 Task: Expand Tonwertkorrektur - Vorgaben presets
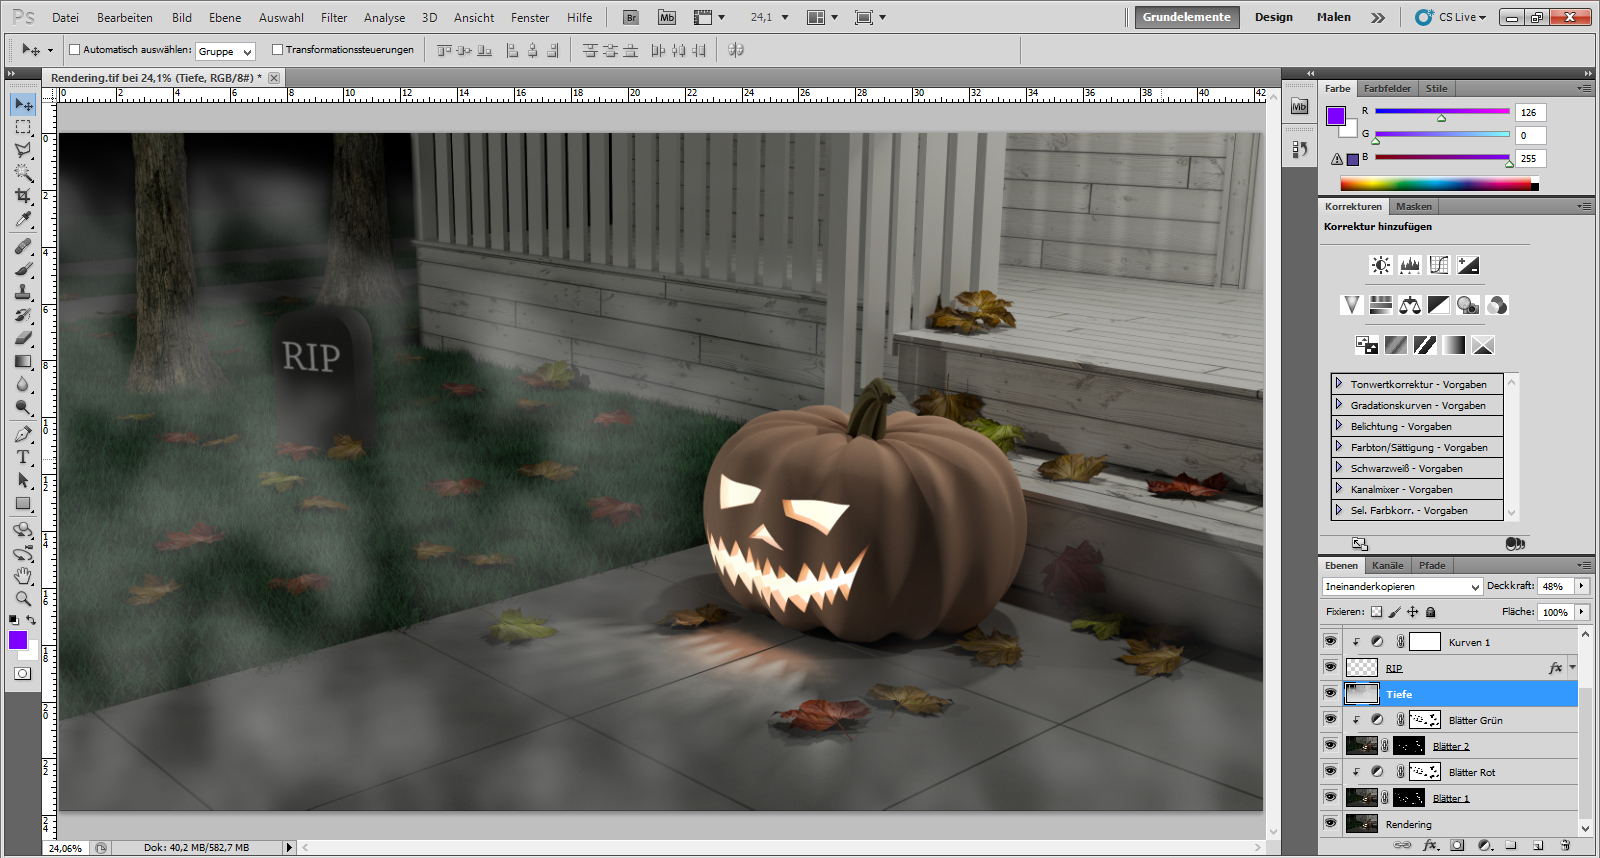tap(1339, 384)
